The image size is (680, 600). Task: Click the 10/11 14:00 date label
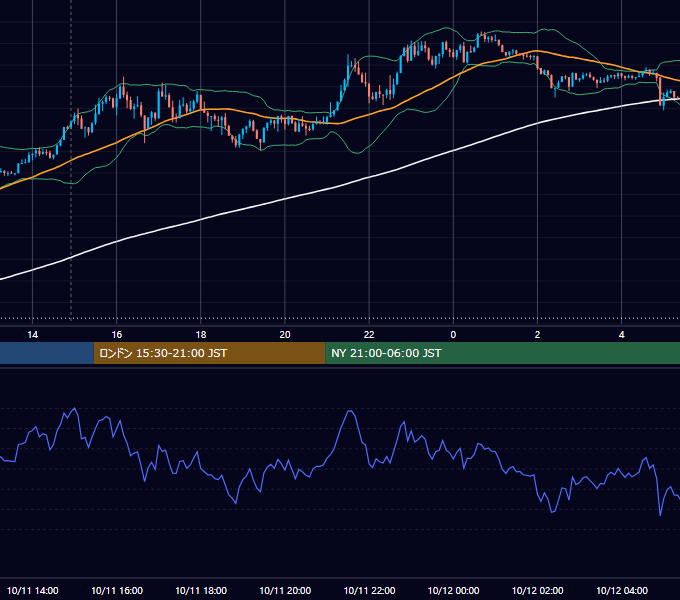(33, 590)
